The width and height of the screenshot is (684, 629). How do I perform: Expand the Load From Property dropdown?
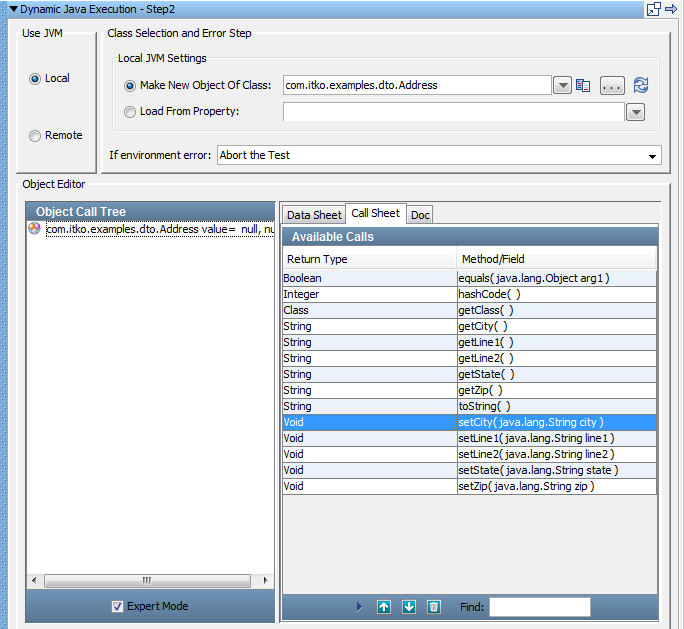coord(635,112)
